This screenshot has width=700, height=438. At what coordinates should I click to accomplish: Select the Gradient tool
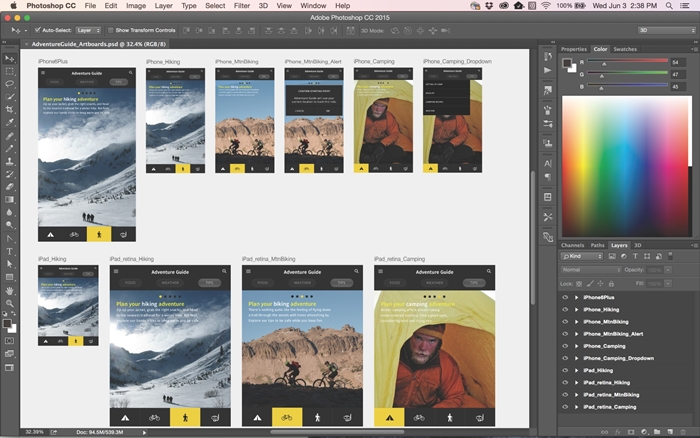click(x=9, y=200)
